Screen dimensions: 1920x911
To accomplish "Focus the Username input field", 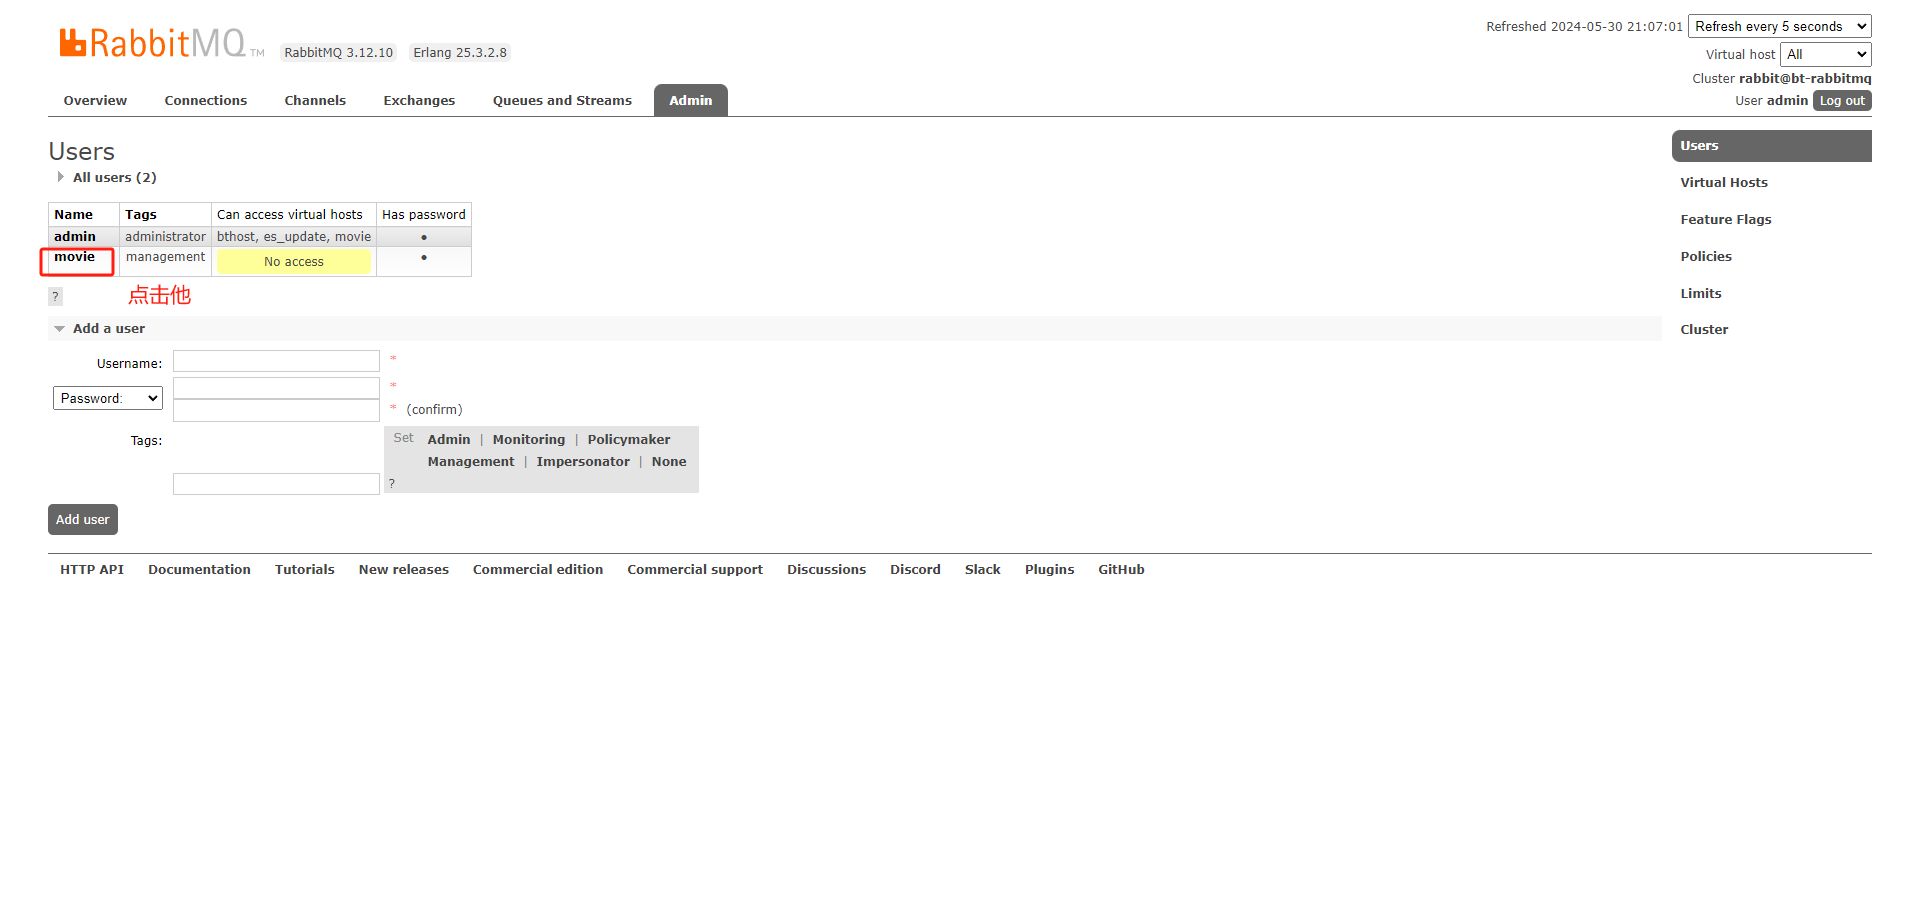I will click(276, 361).
